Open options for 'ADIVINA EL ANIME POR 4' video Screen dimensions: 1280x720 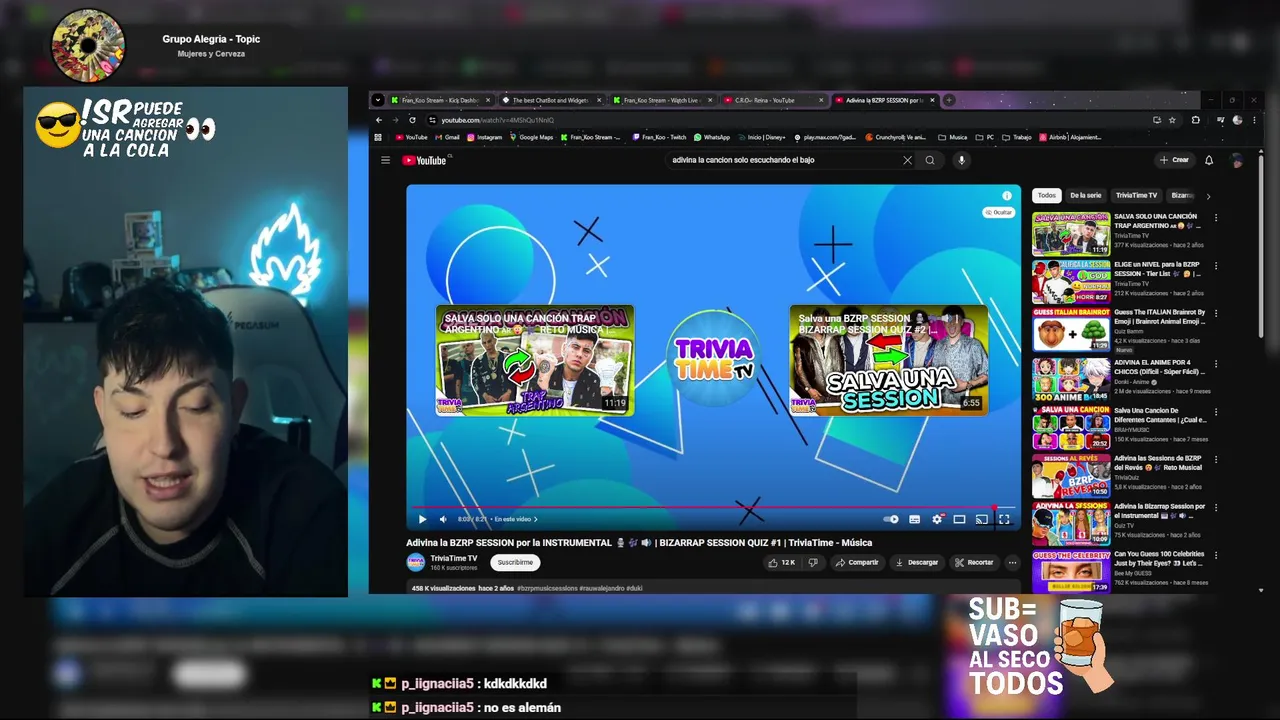pyautogui.click(x=1216, y=363)
